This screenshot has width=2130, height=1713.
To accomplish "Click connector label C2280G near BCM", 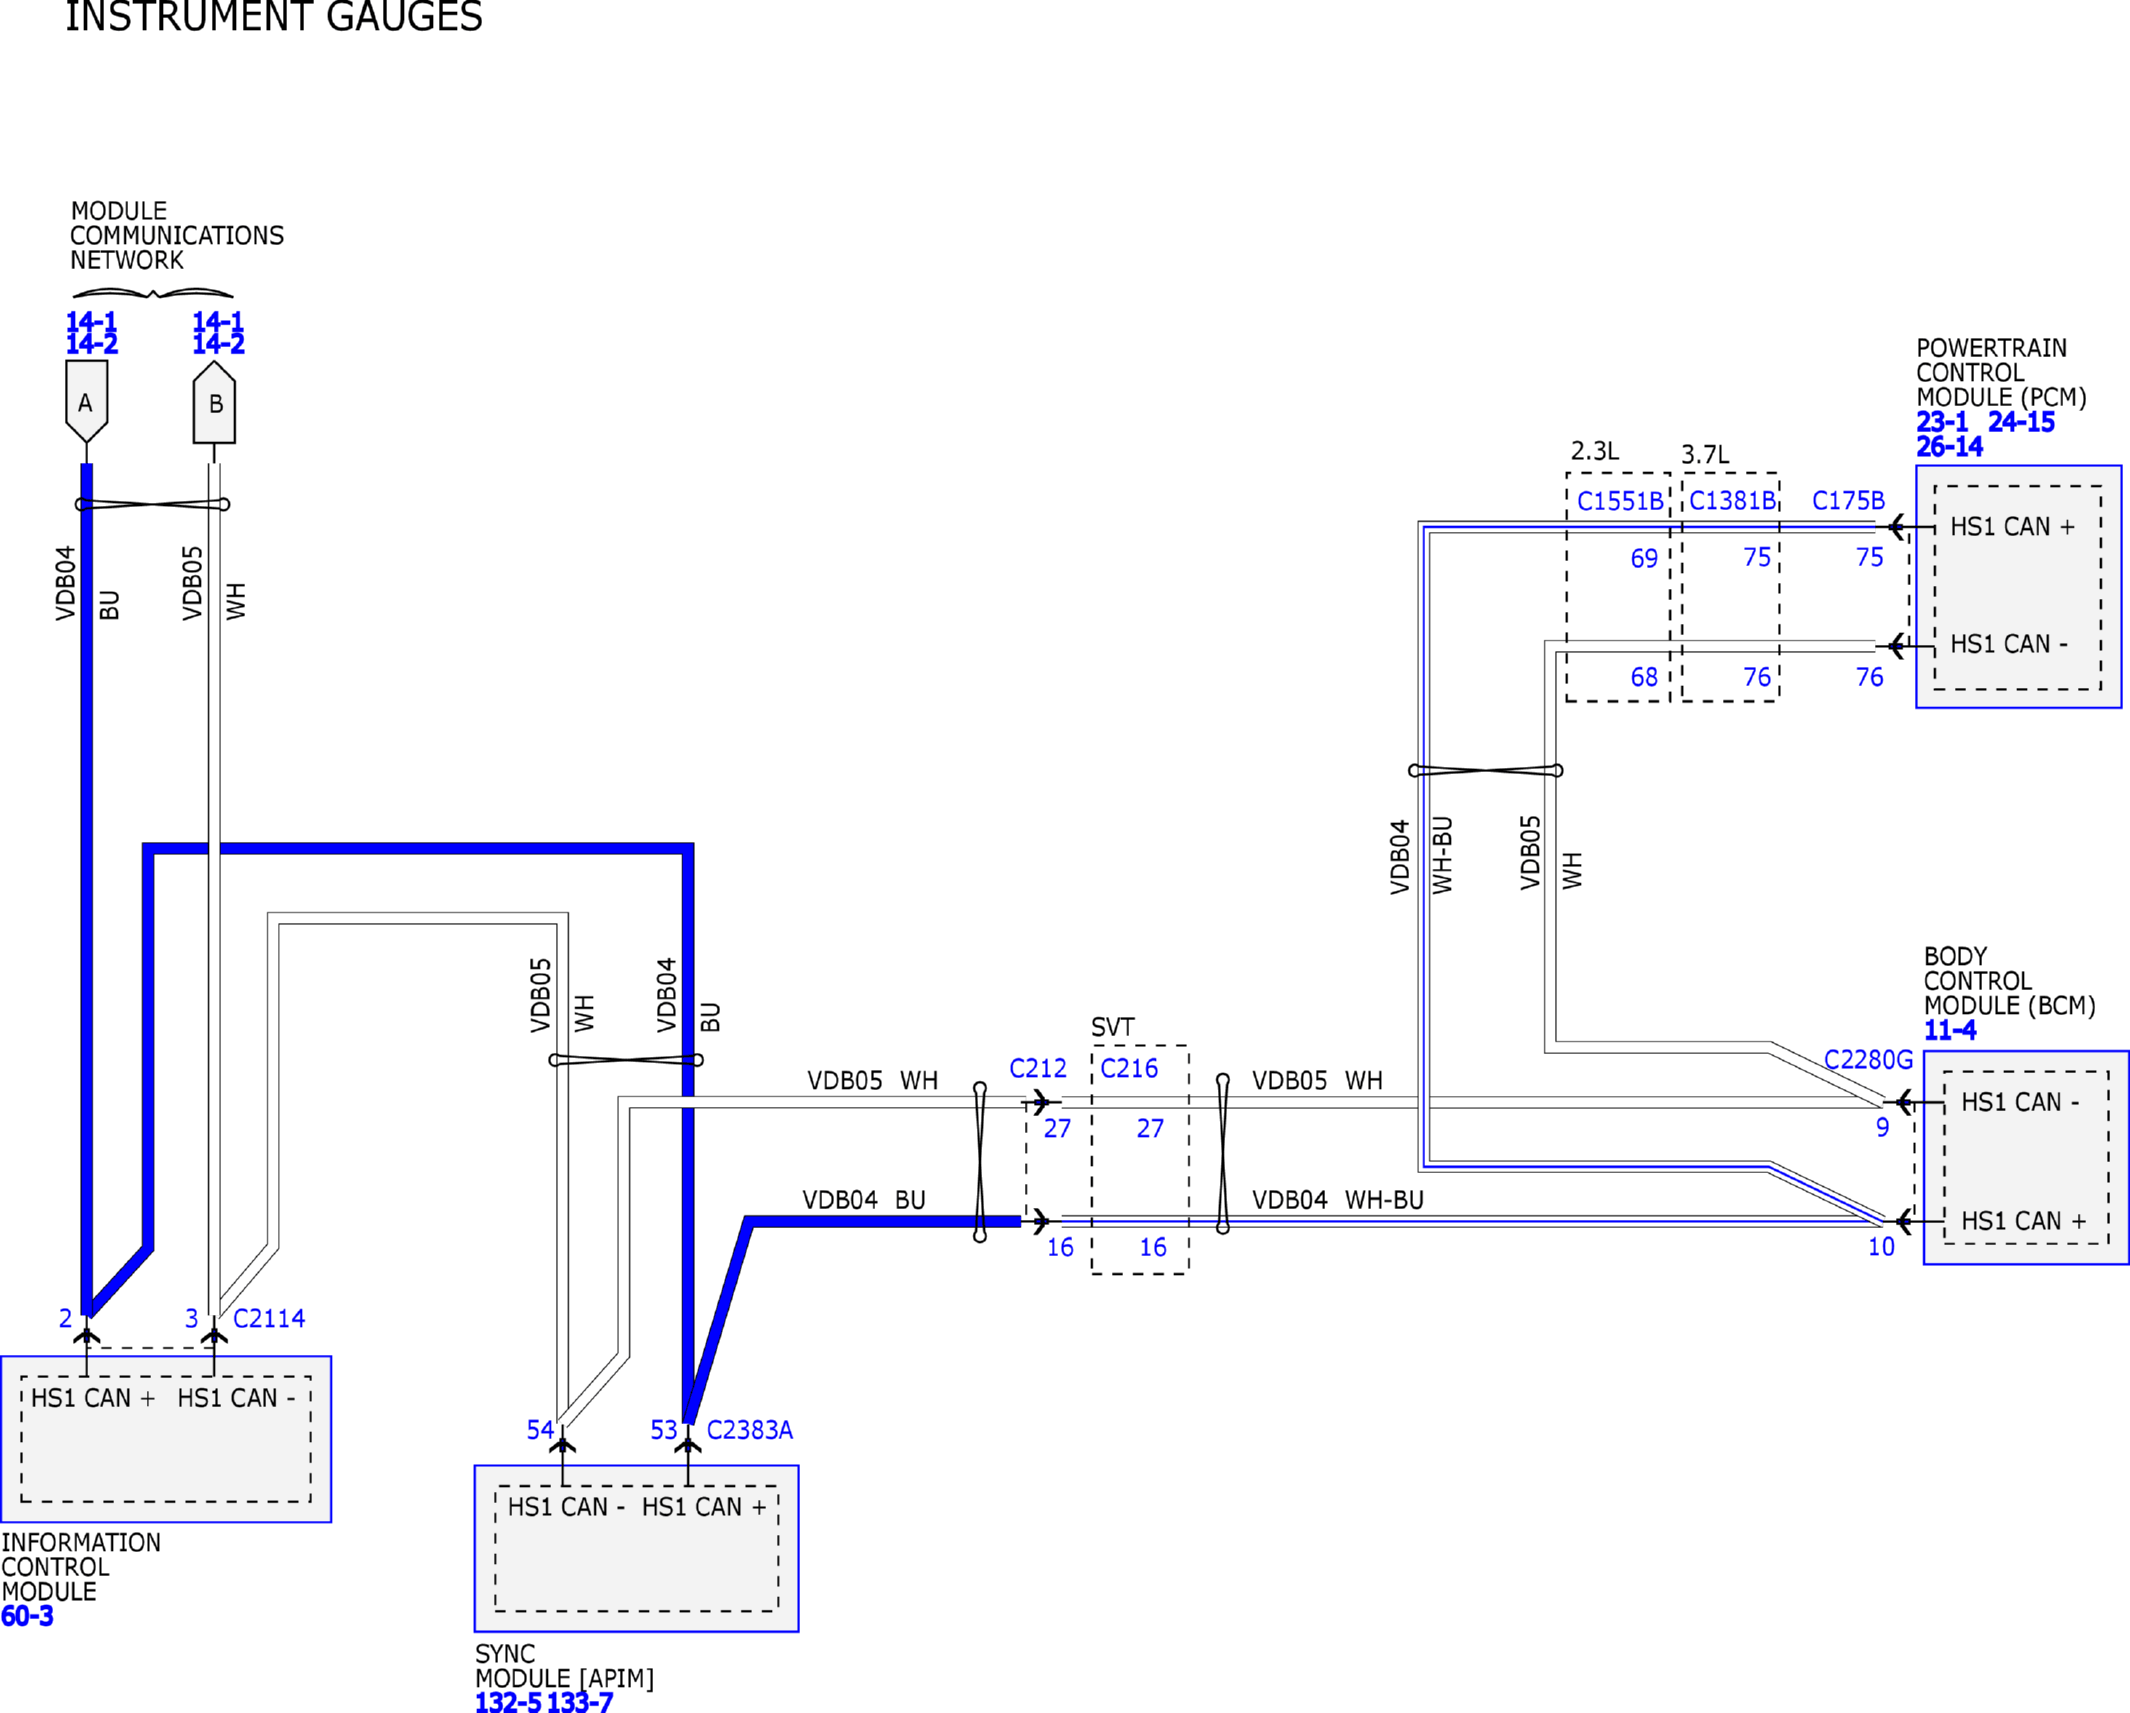I will coord(1867,1059).
